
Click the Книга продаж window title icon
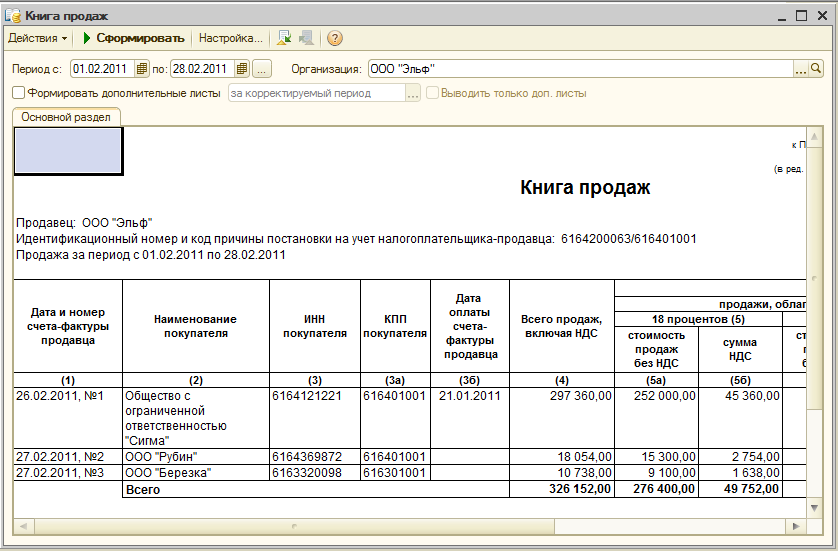pos(13,15)
